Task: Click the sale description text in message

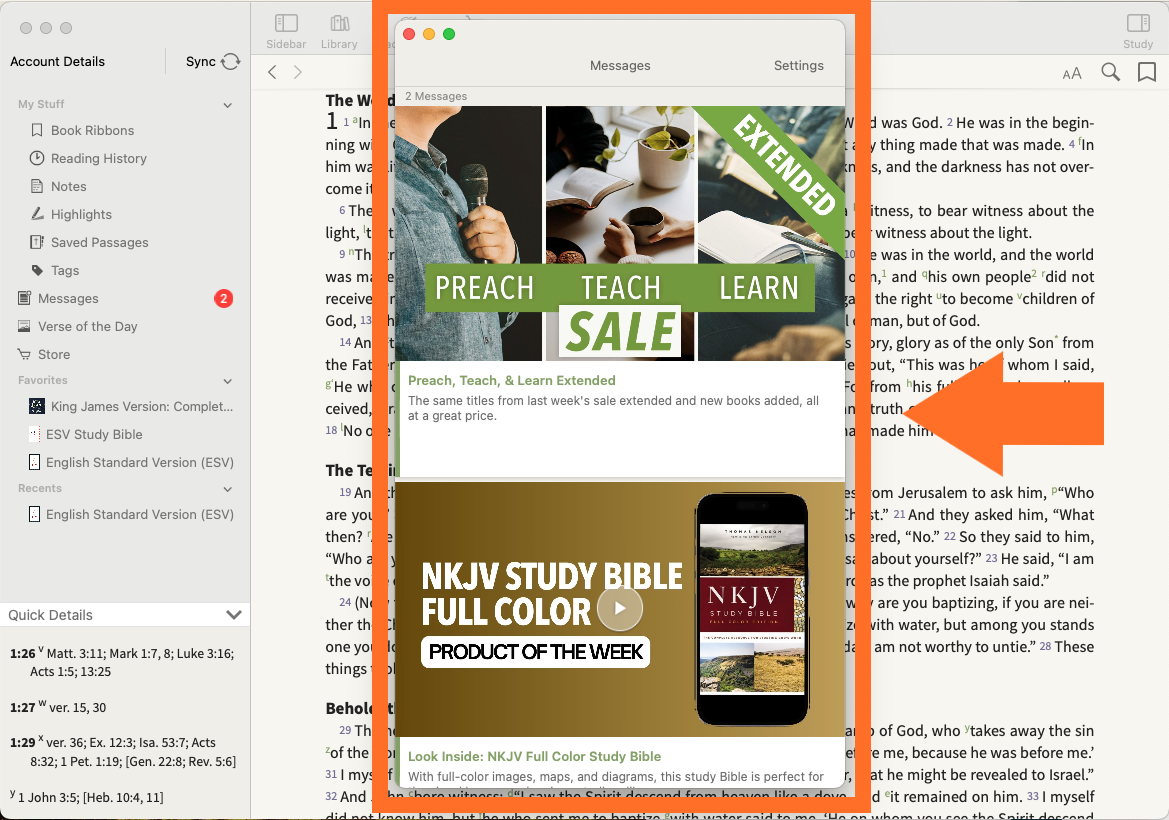Action: click(614, 408)
